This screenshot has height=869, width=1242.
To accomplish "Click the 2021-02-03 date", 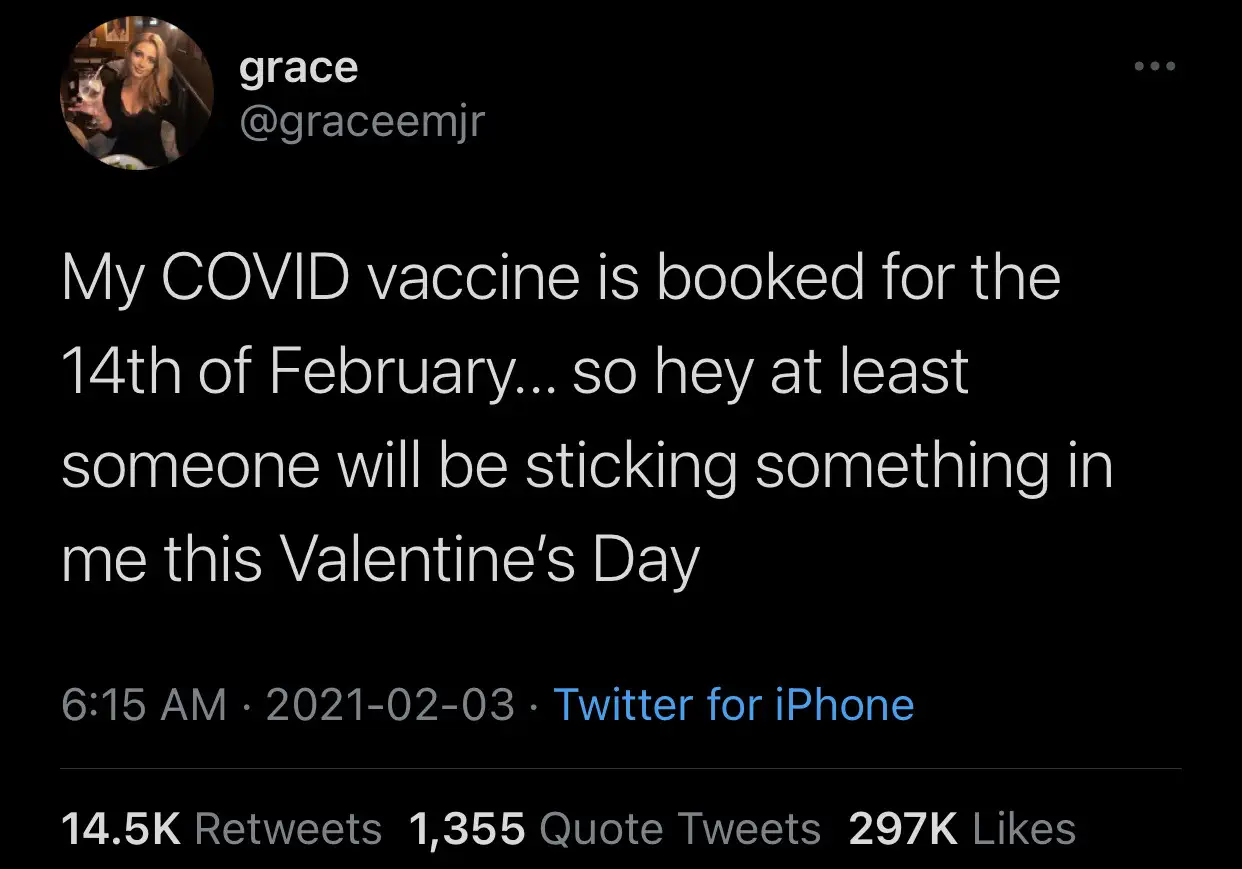I will pos(391,705).
